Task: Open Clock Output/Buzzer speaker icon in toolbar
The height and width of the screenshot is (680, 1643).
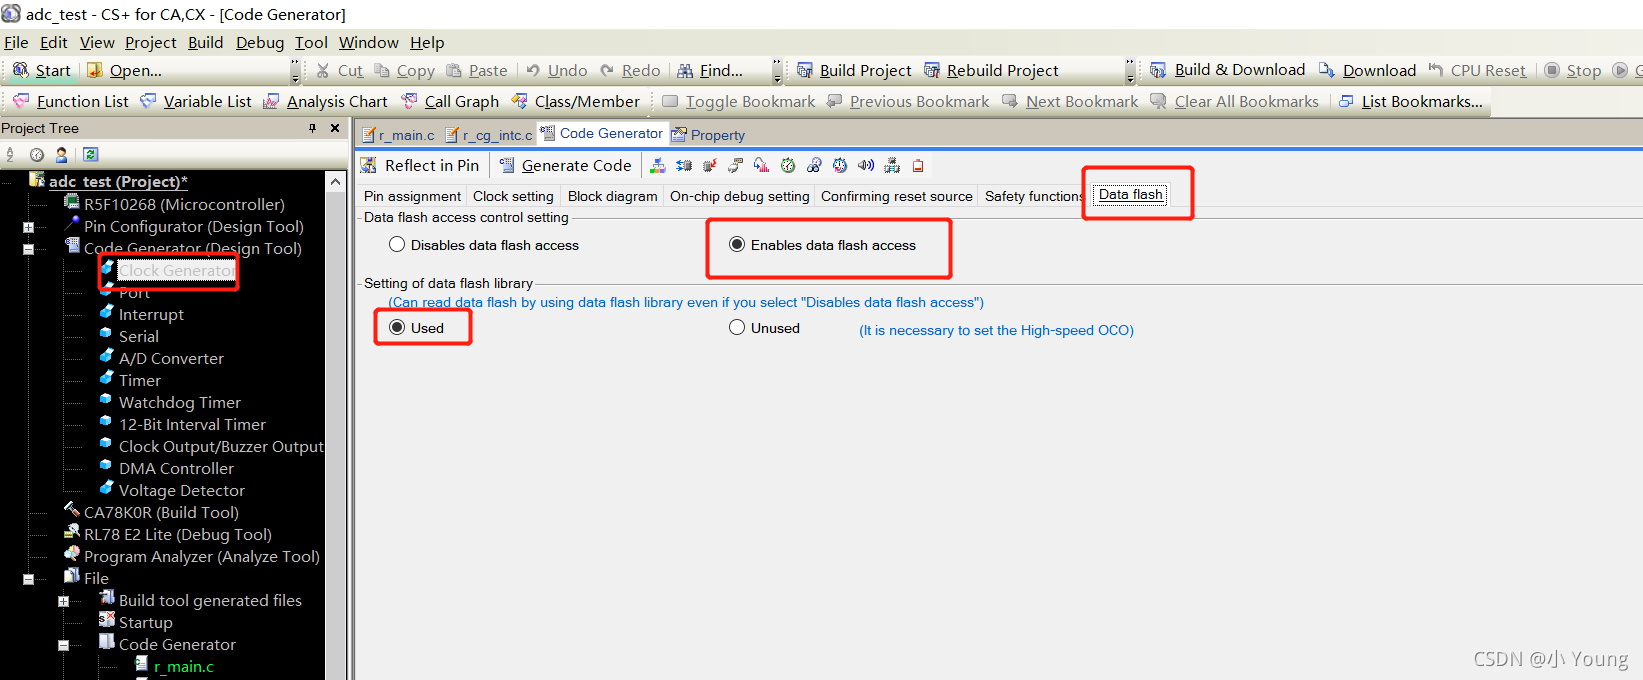Action: (866, 166)
